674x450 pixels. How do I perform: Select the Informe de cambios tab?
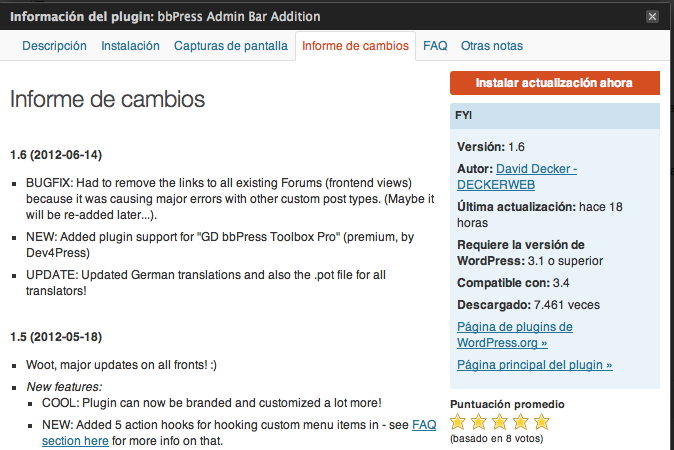pos(355,46)
